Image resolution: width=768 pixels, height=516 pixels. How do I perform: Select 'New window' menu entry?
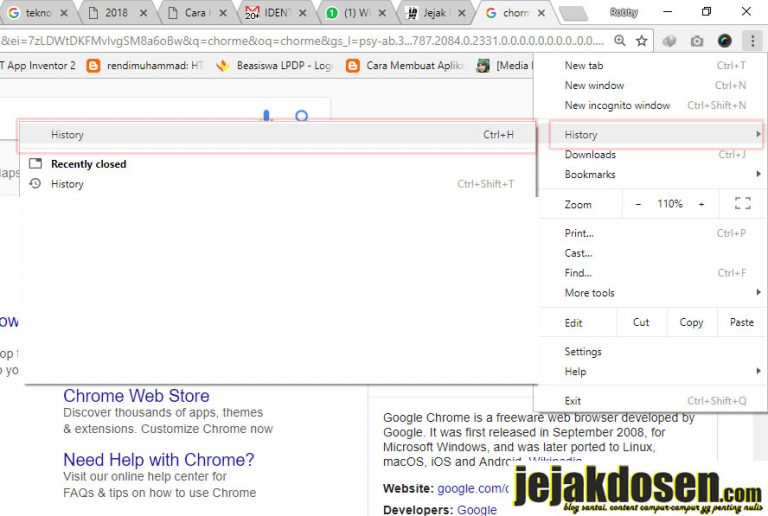tap(650, 85)
